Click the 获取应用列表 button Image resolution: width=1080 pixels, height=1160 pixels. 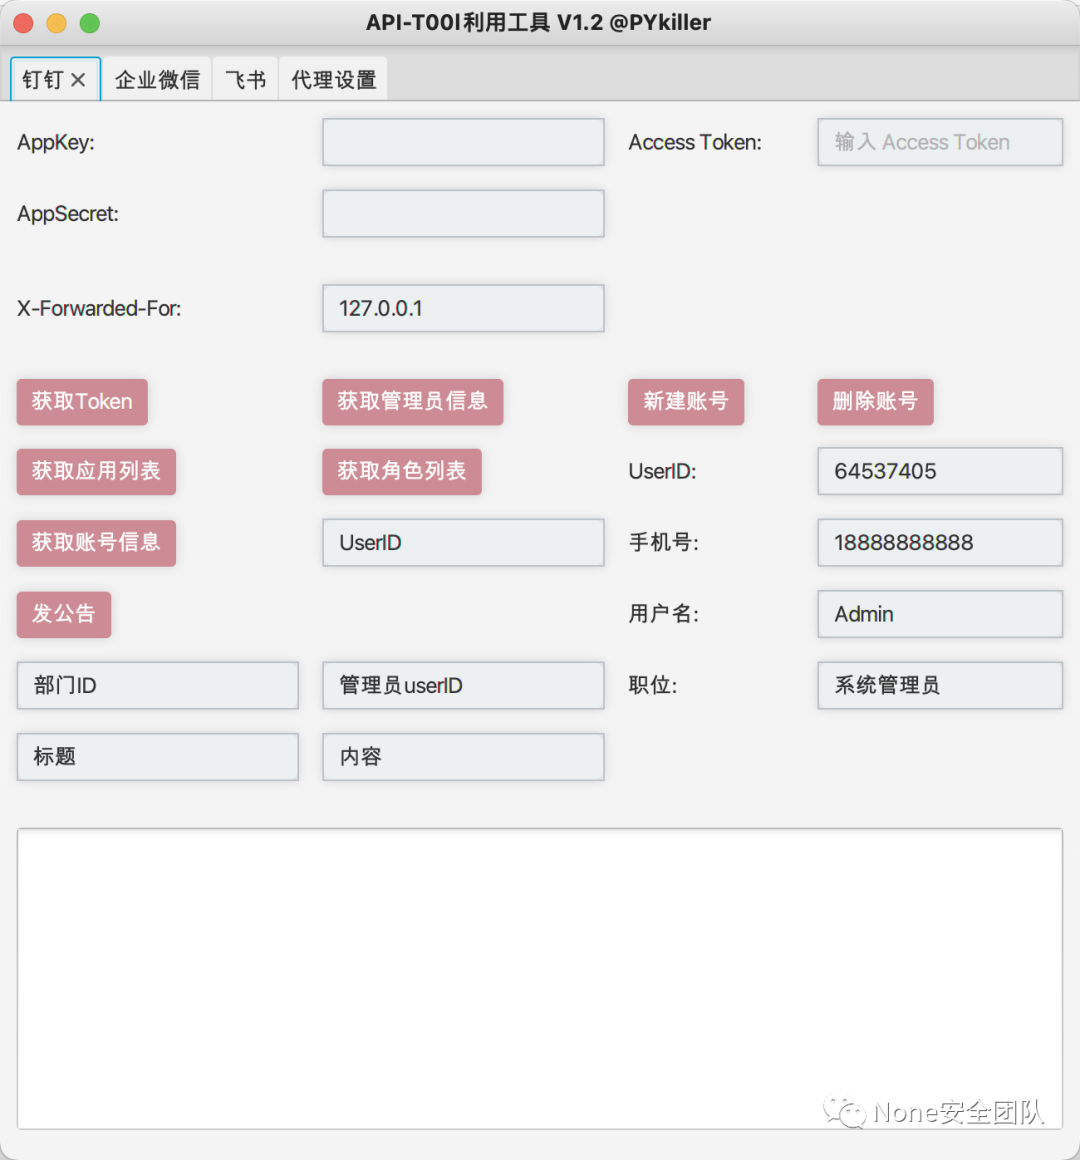96,471
